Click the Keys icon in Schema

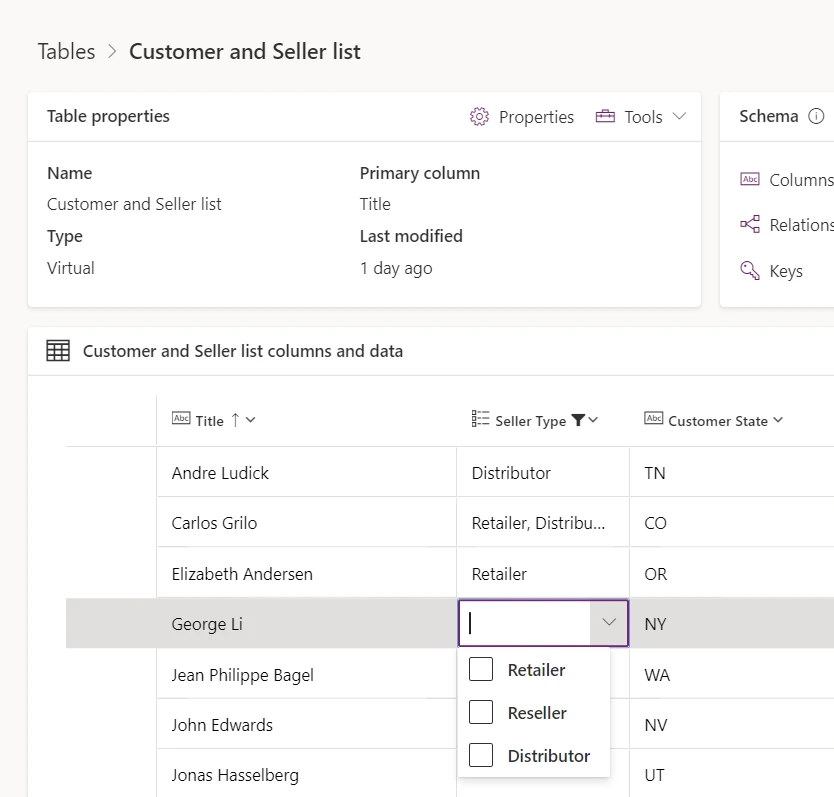pyautogui.click(x=750, y=270)
